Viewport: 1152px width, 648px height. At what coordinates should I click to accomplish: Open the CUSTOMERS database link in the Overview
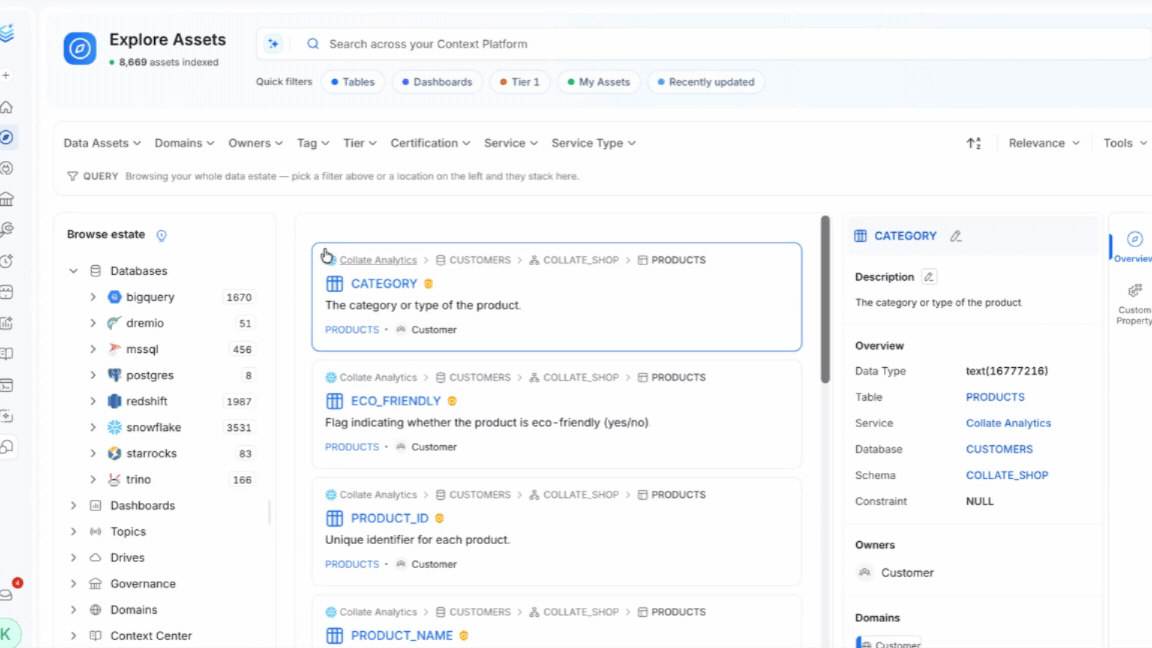[x=999, y=449]
